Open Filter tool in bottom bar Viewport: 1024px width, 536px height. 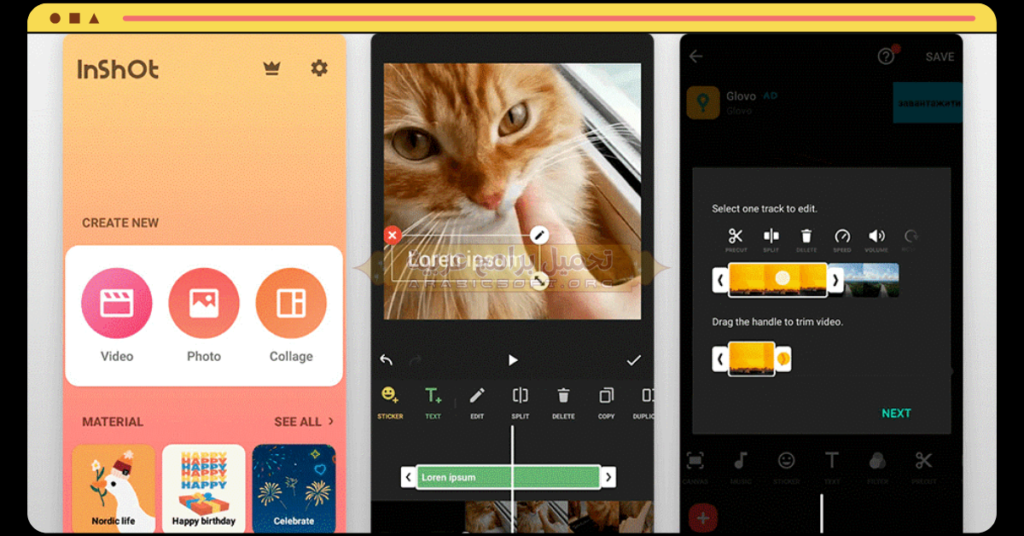pos(878,467)
